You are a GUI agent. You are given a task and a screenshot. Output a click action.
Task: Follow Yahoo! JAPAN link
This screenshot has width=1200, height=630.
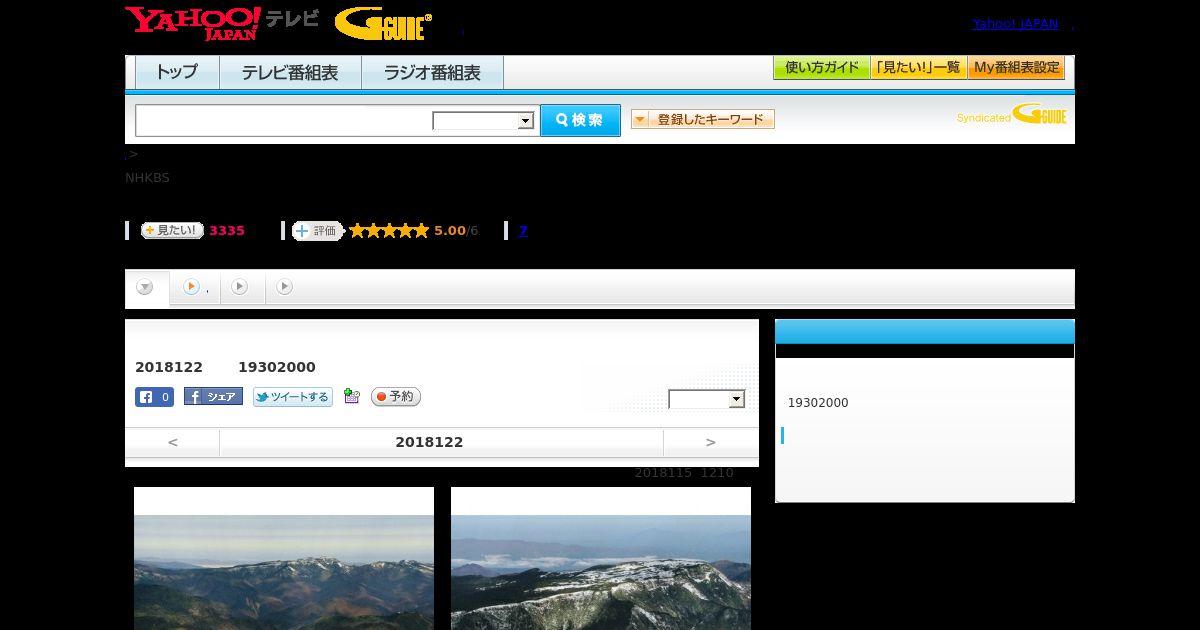[1015, 24]
